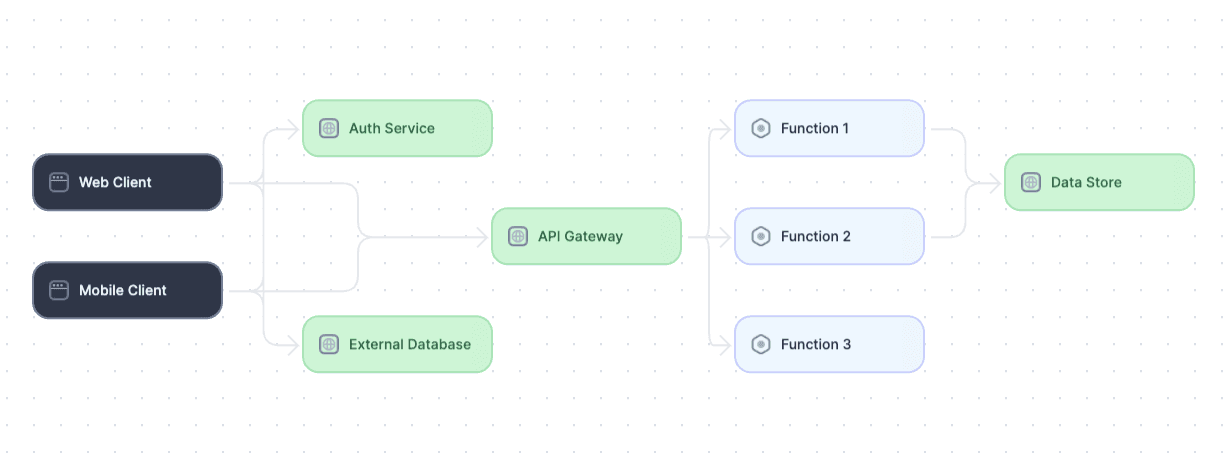The width and height of the screenshot is (1226, 453).
Task: Select the Auth Service node label
Action: point(392,128)
